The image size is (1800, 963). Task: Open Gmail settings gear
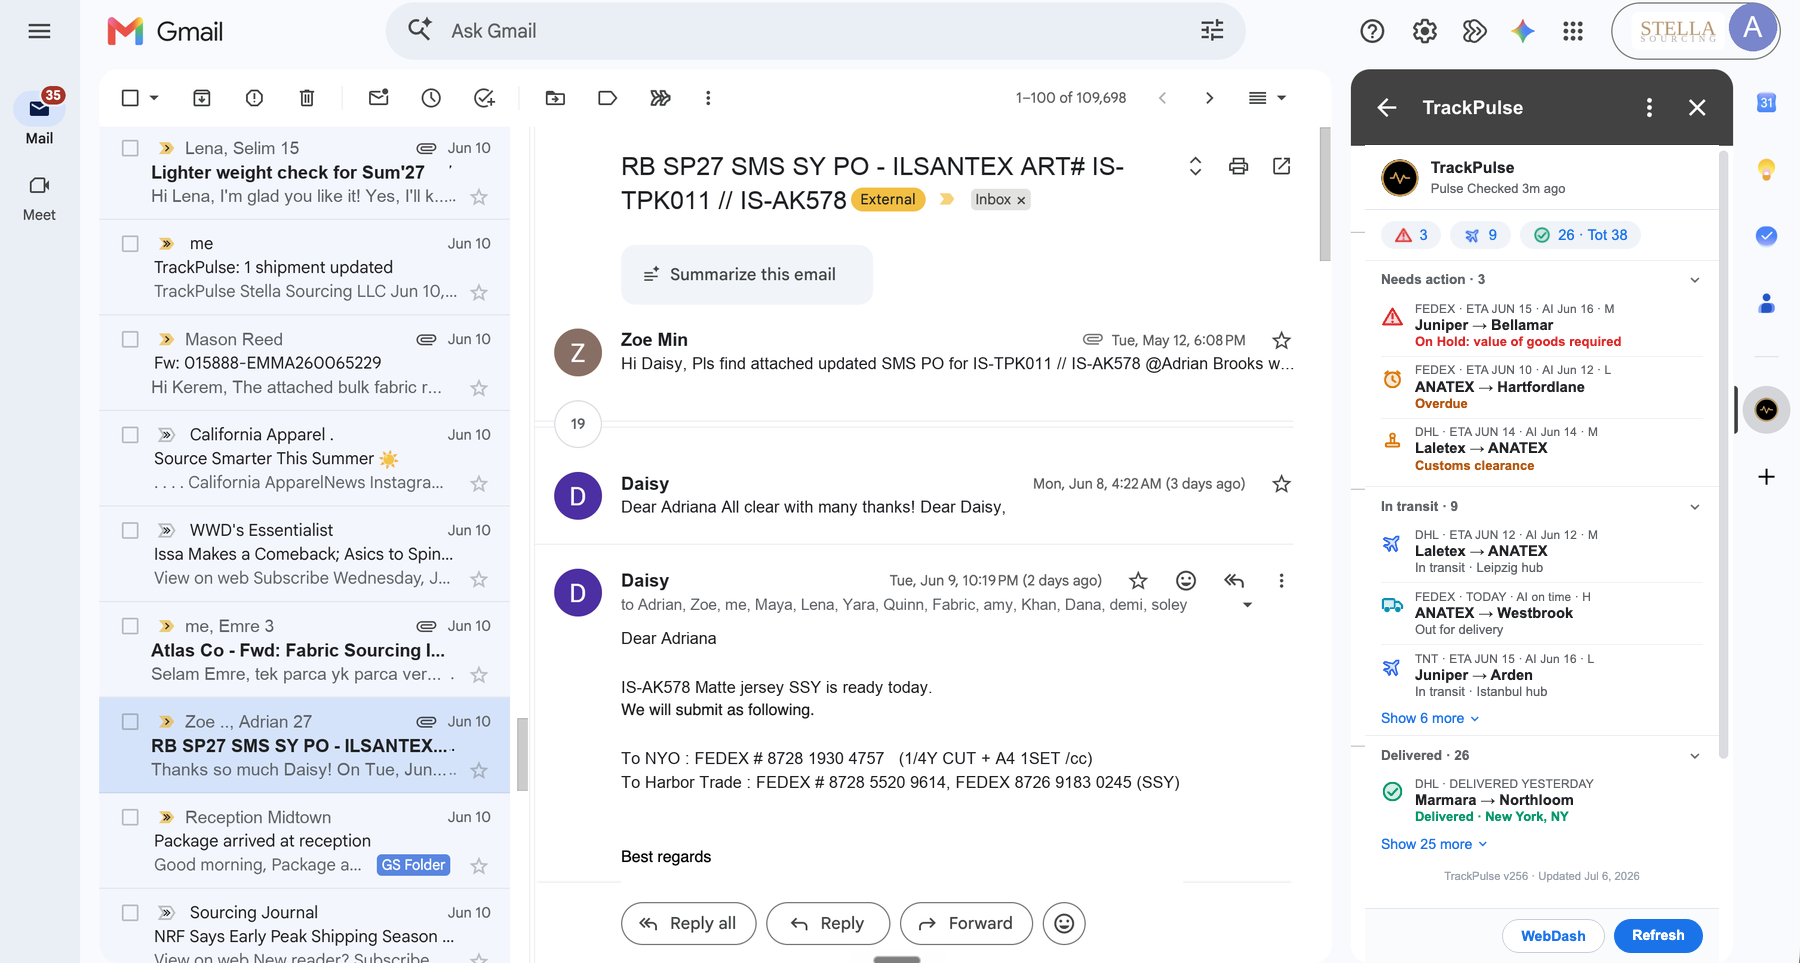pos(1424,31)
